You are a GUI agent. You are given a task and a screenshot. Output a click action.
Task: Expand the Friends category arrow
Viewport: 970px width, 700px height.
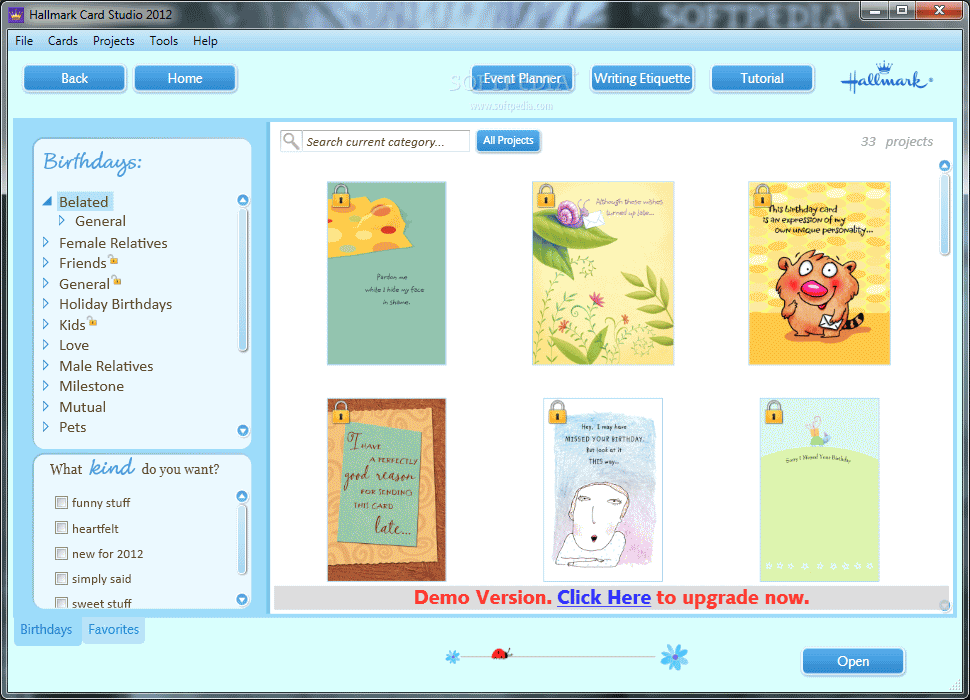pos(46,262)
